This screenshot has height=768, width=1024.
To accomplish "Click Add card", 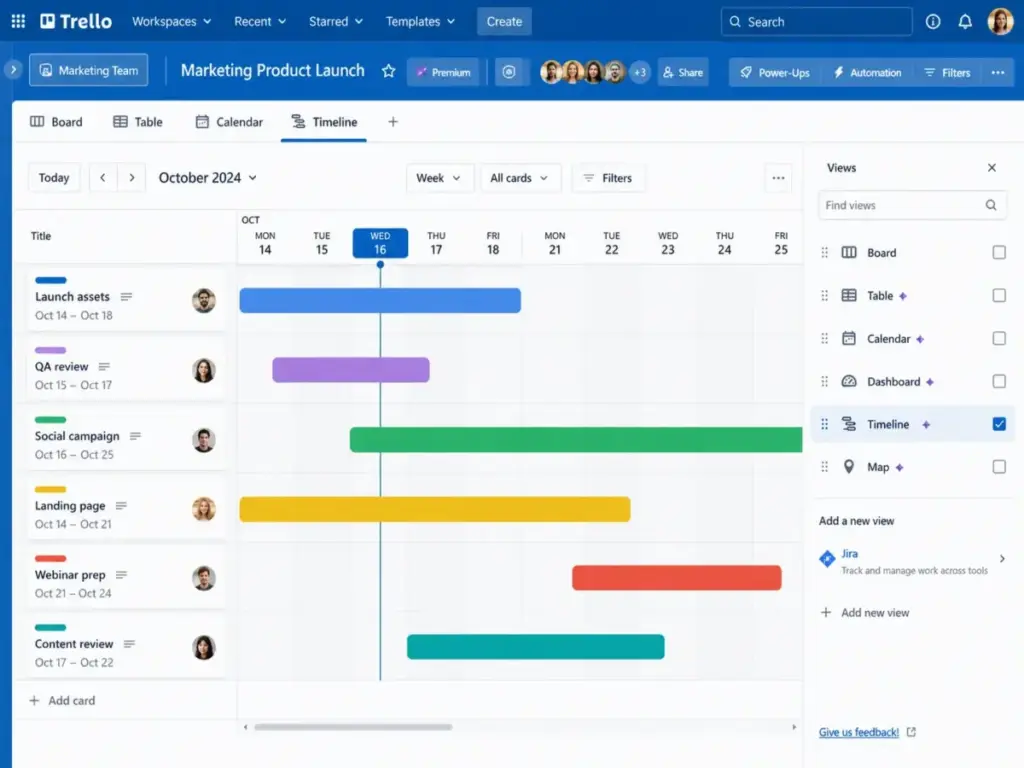I will coord(63,700).
